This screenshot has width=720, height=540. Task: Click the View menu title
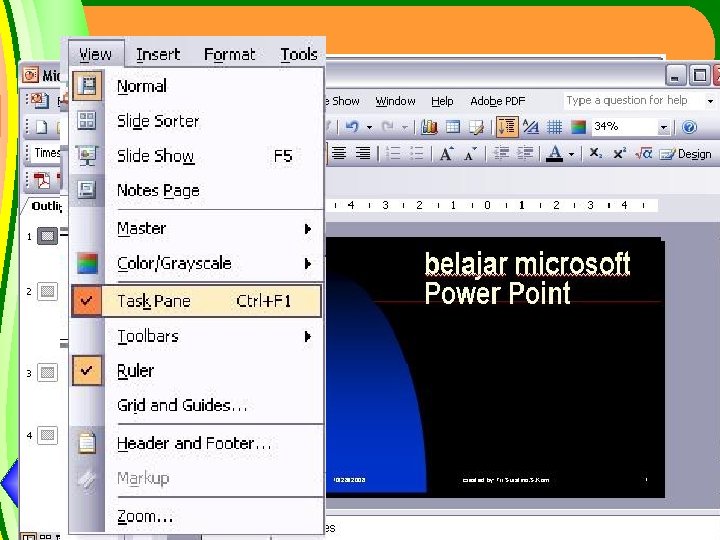pos(96,54)
